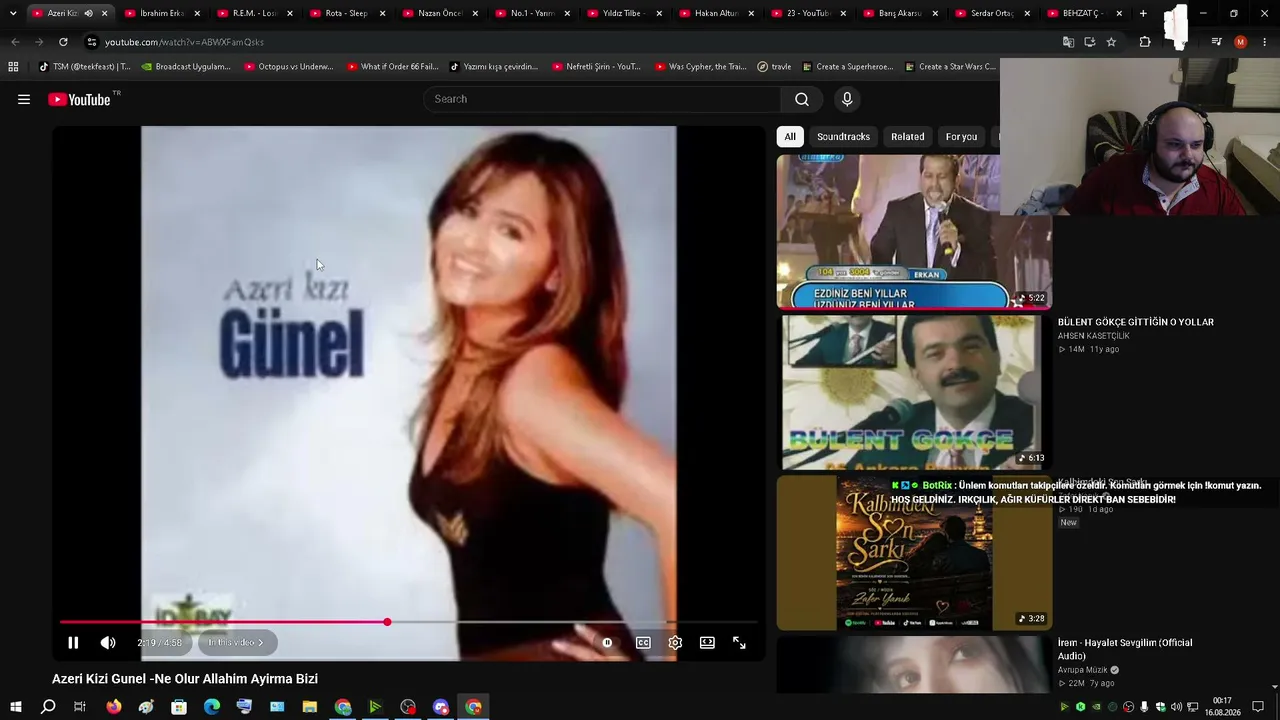Open the 'Broadcast Uygulam...' bookmark
Image resolution: width=1280 pixels, height=720 pixels.
[x=186, y=67]
